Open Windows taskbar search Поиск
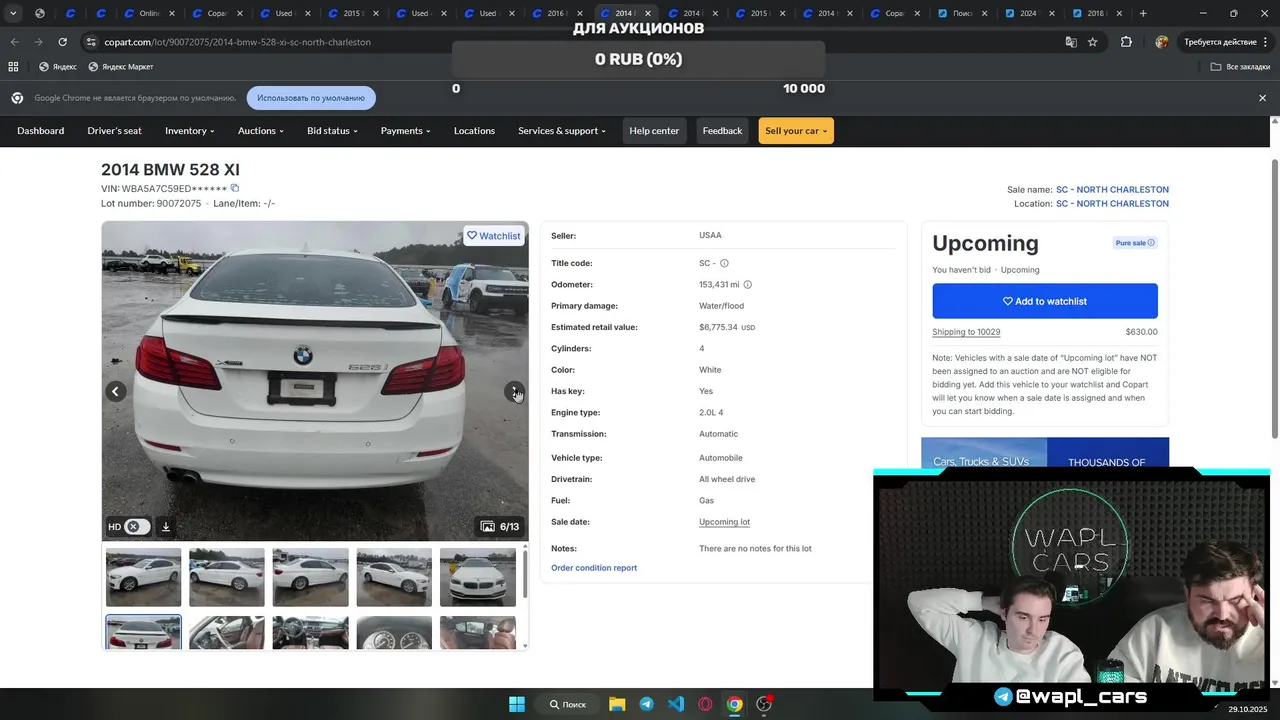 [x=568, y=704]
